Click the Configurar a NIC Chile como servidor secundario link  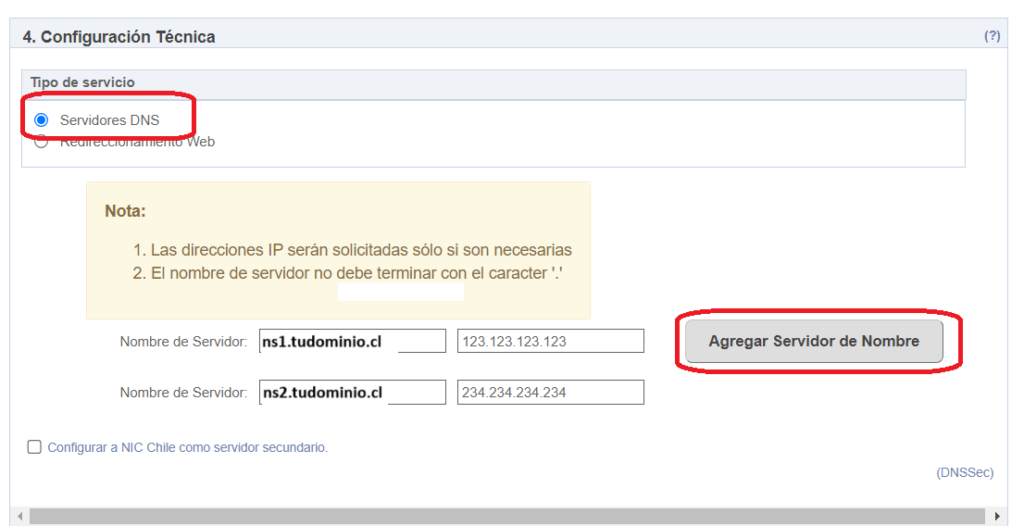click(187, 448)
